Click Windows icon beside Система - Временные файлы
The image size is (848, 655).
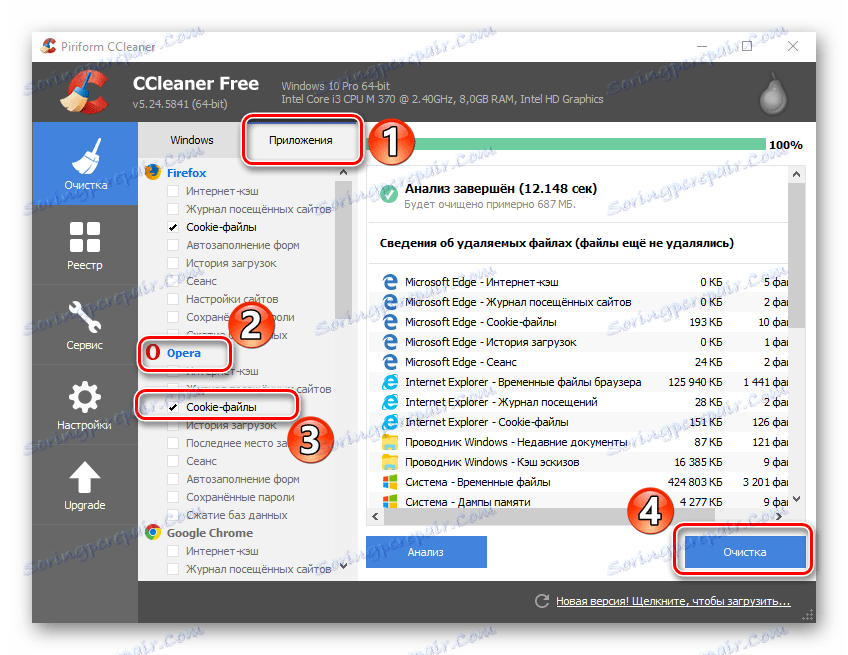tap(389, 482)
